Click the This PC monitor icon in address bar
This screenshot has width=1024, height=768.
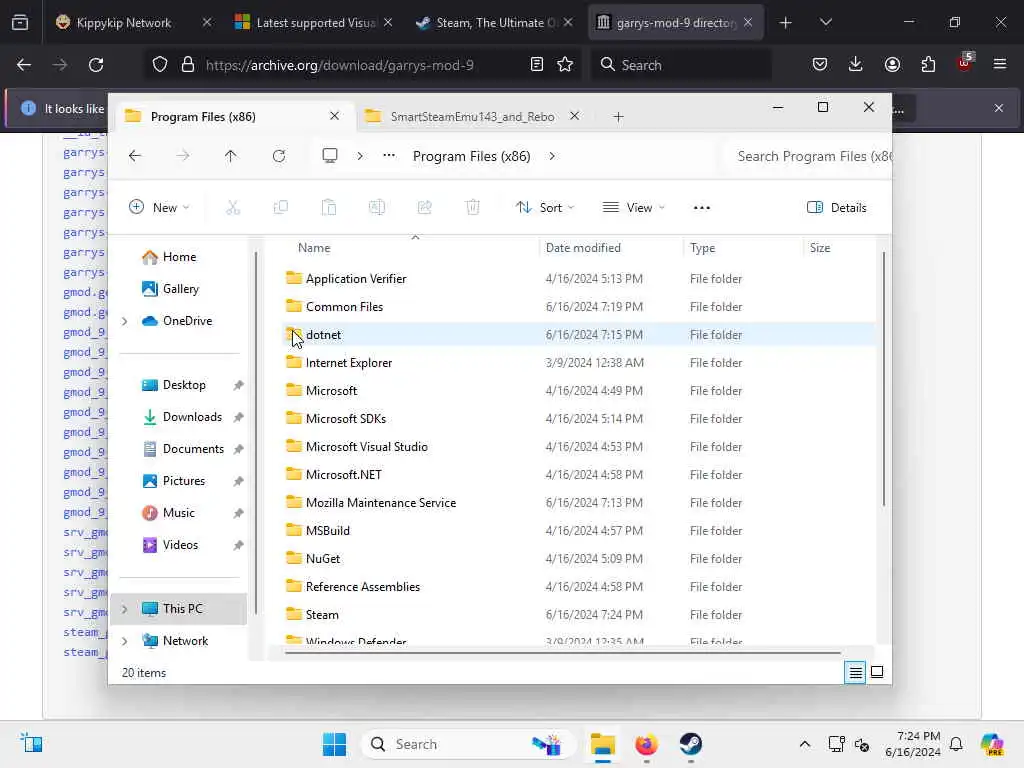[330, 155]
